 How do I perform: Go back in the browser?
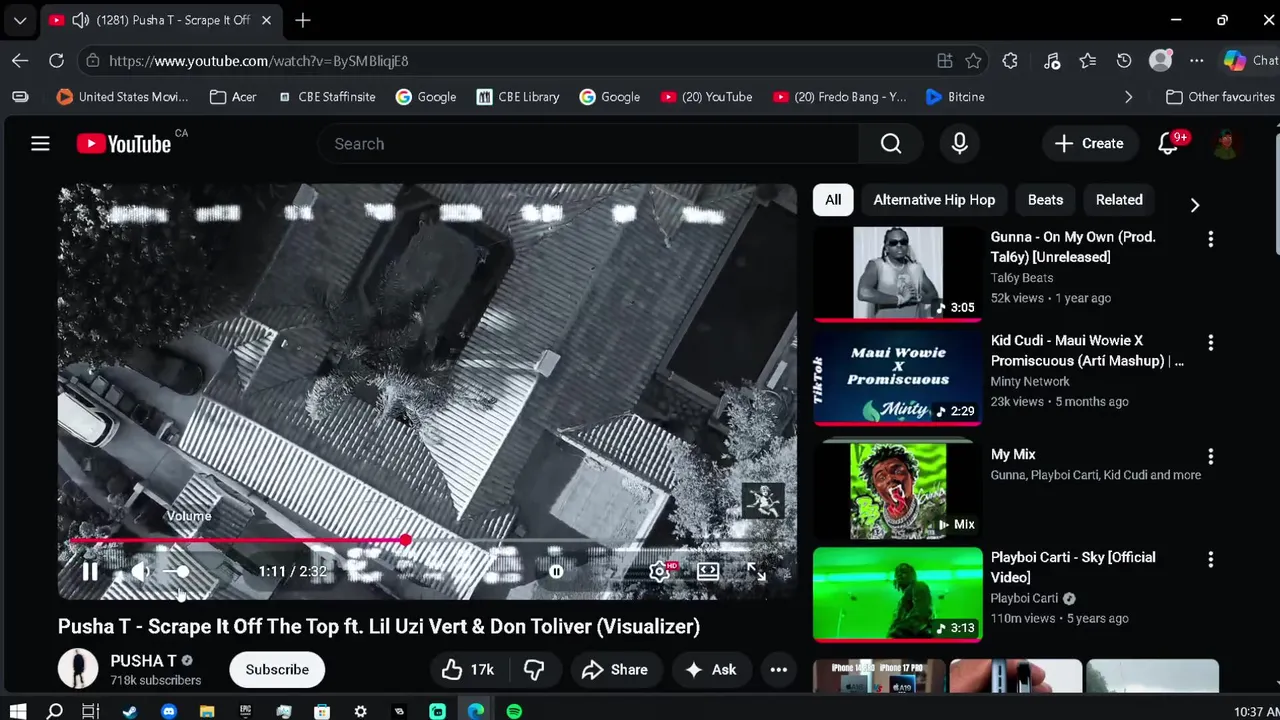pos(20,61)
